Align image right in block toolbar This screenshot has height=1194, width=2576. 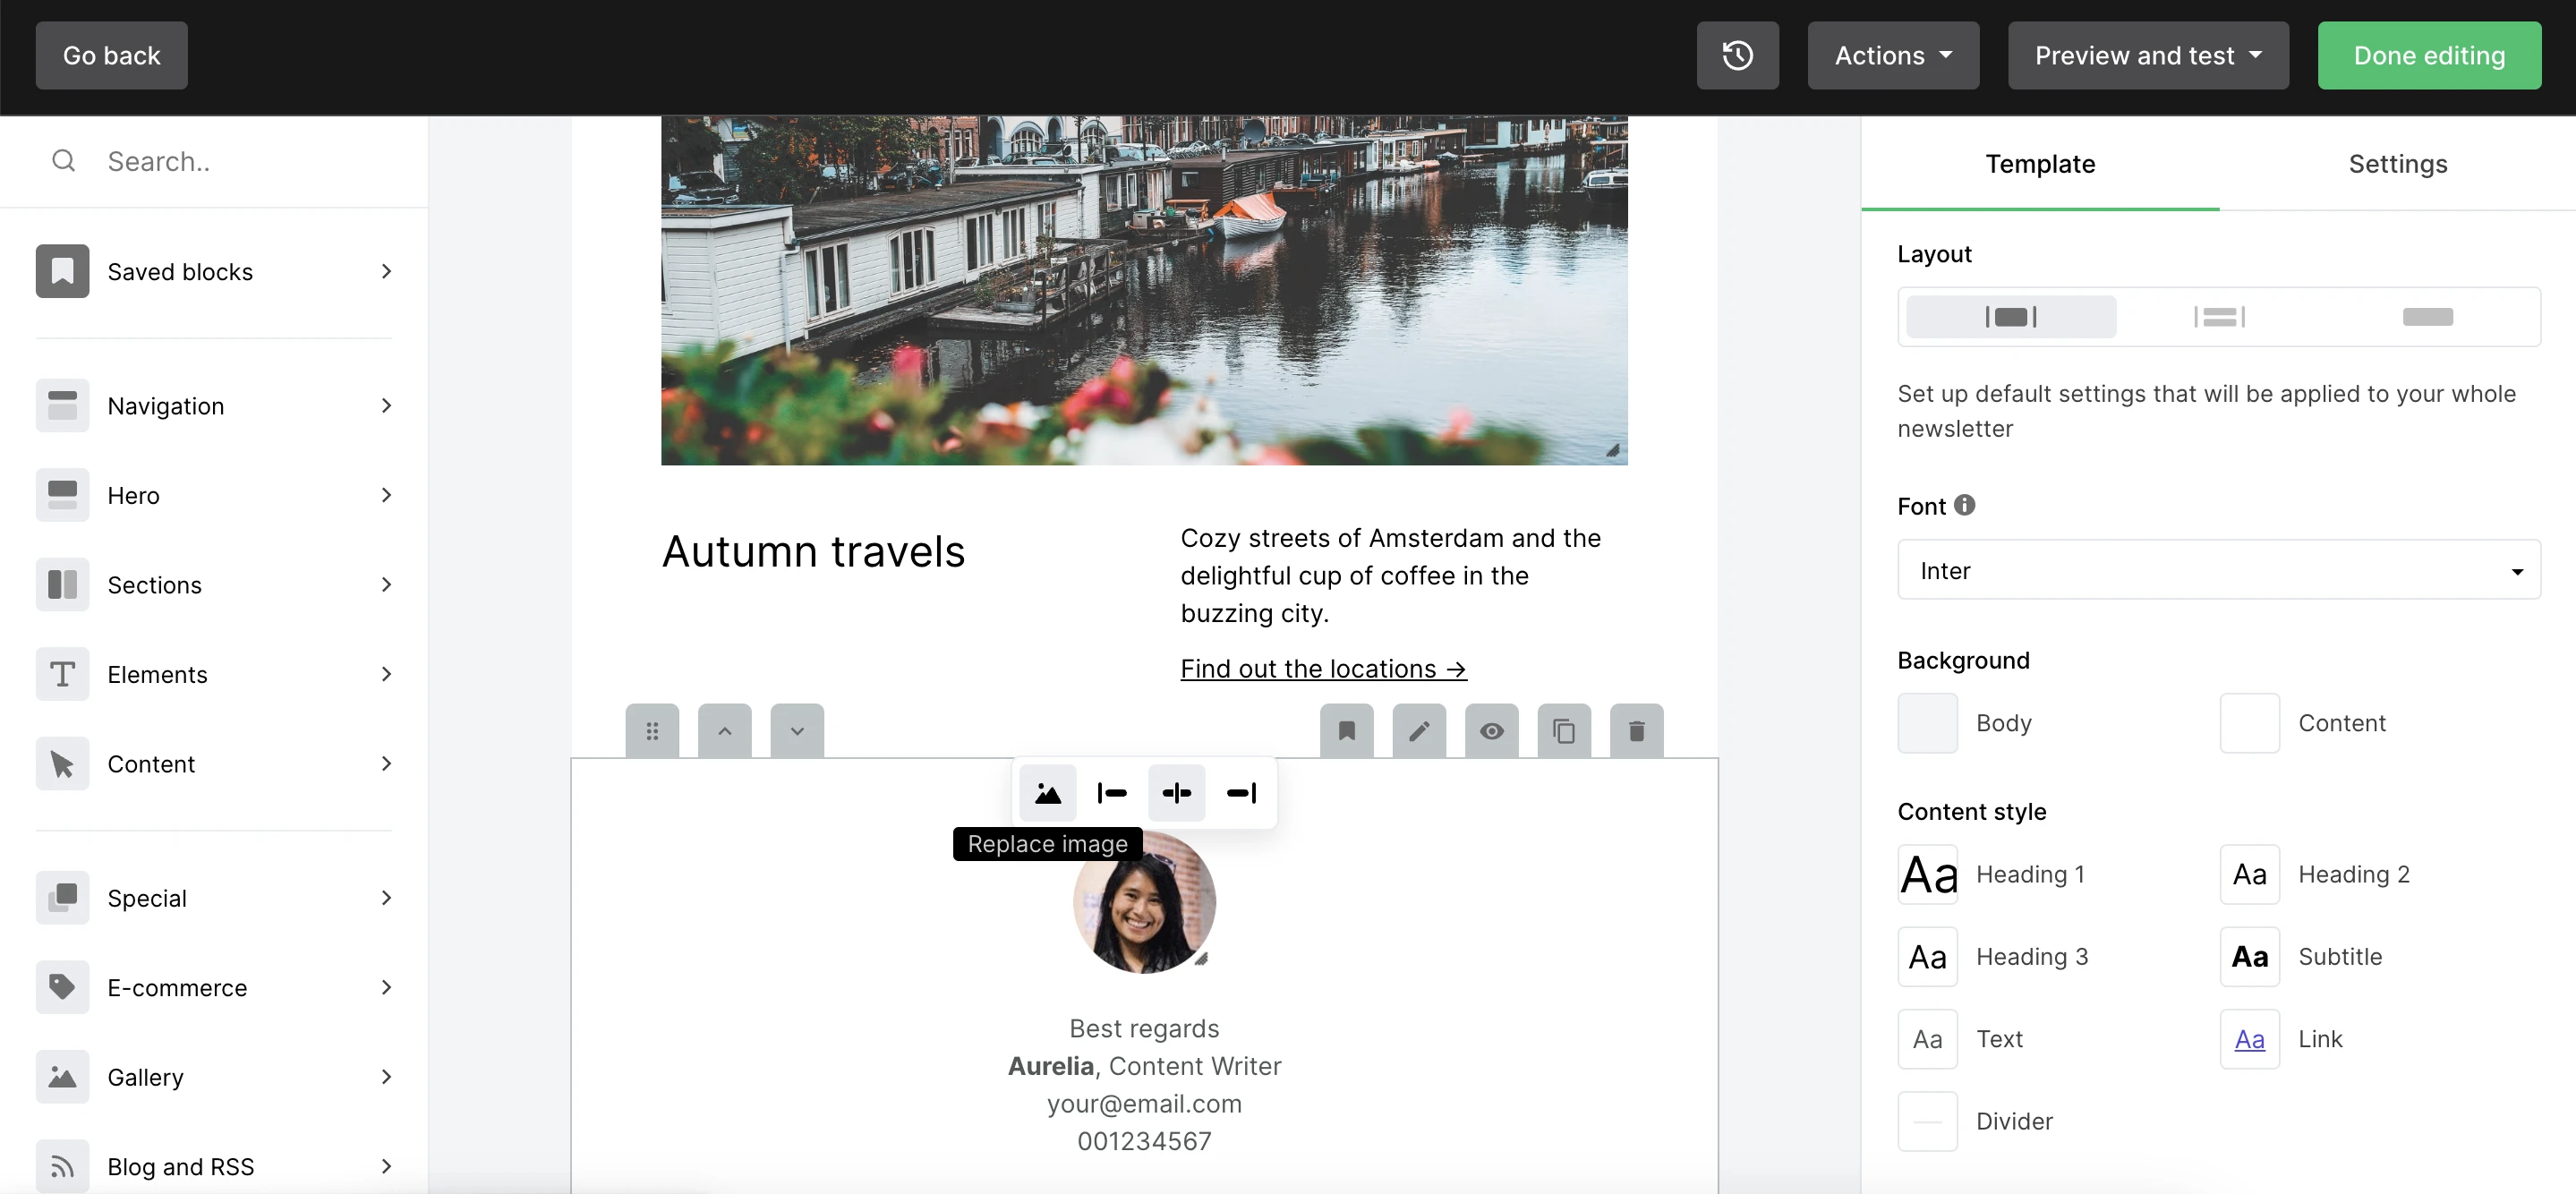pyautogui.click(x=1241, y=793)
